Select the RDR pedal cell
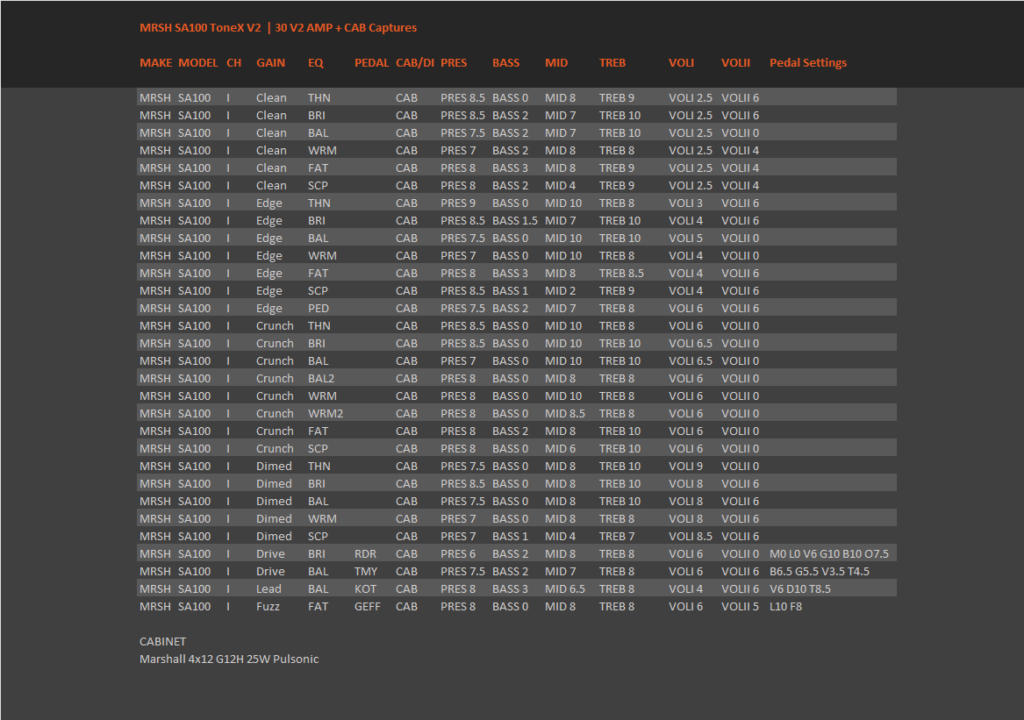Image resolution: width=1024 pixels, height=720 pixels. click(x=365, y=555)
